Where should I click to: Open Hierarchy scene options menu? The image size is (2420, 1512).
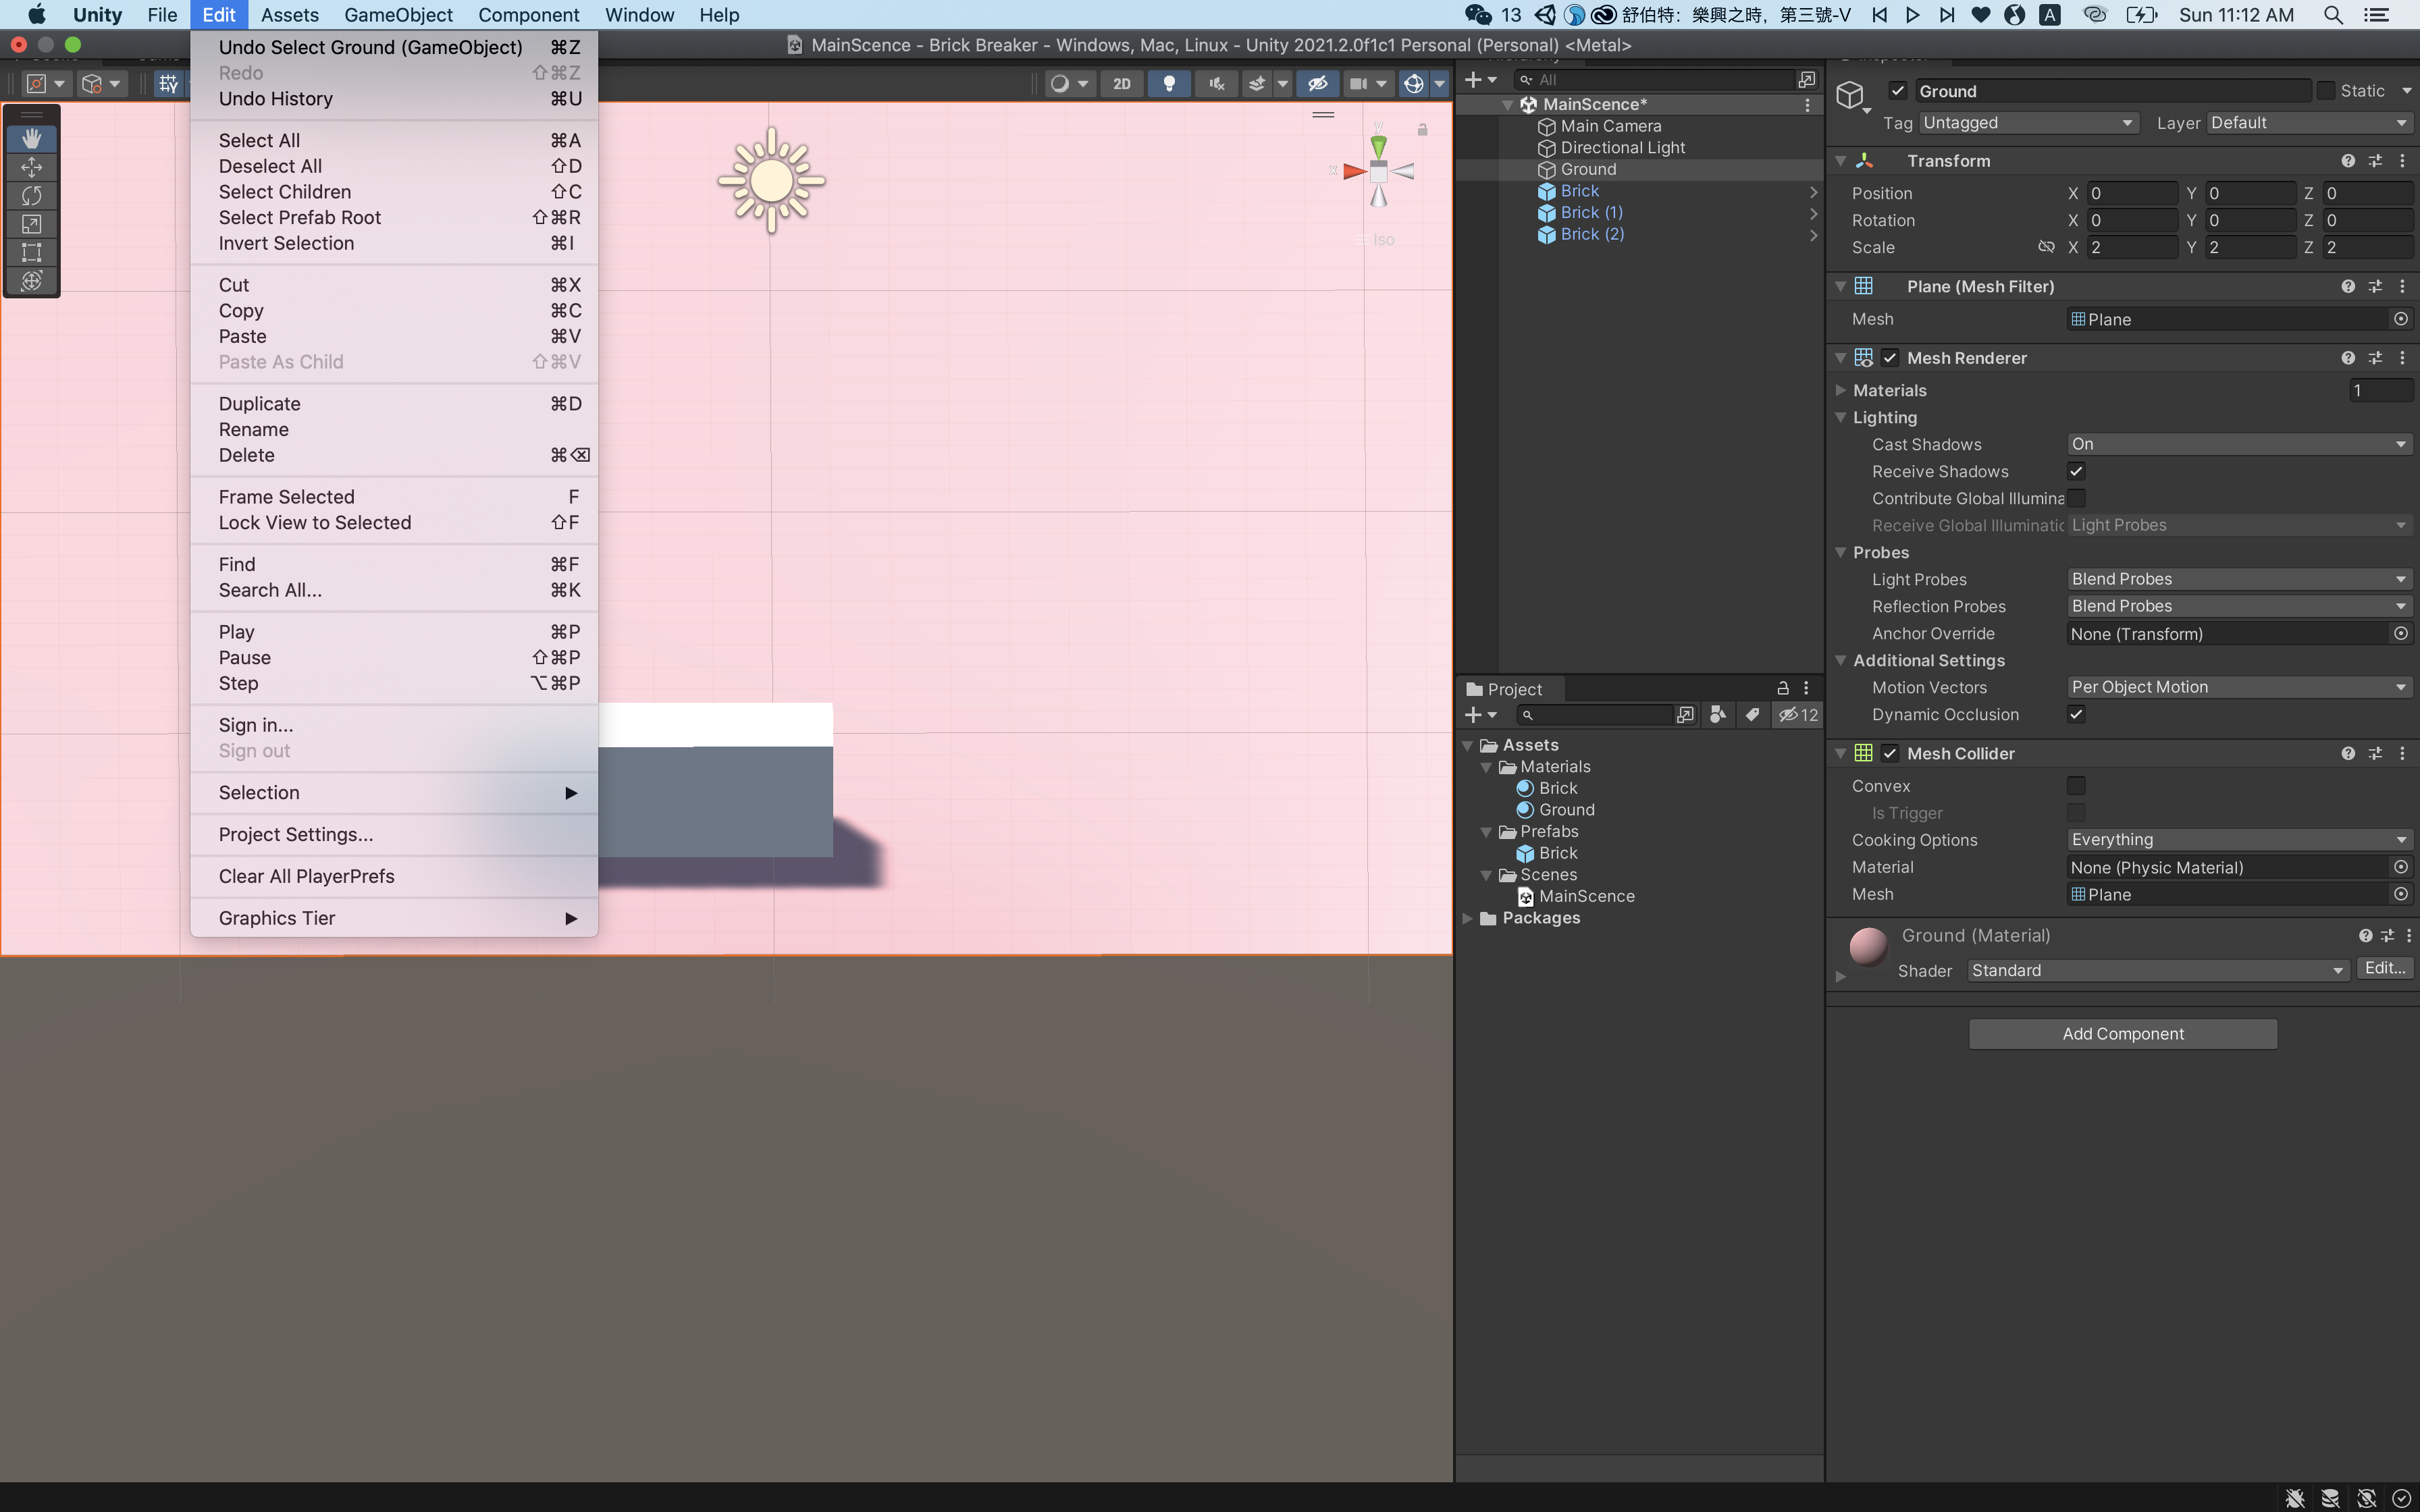click(1806, 104)
